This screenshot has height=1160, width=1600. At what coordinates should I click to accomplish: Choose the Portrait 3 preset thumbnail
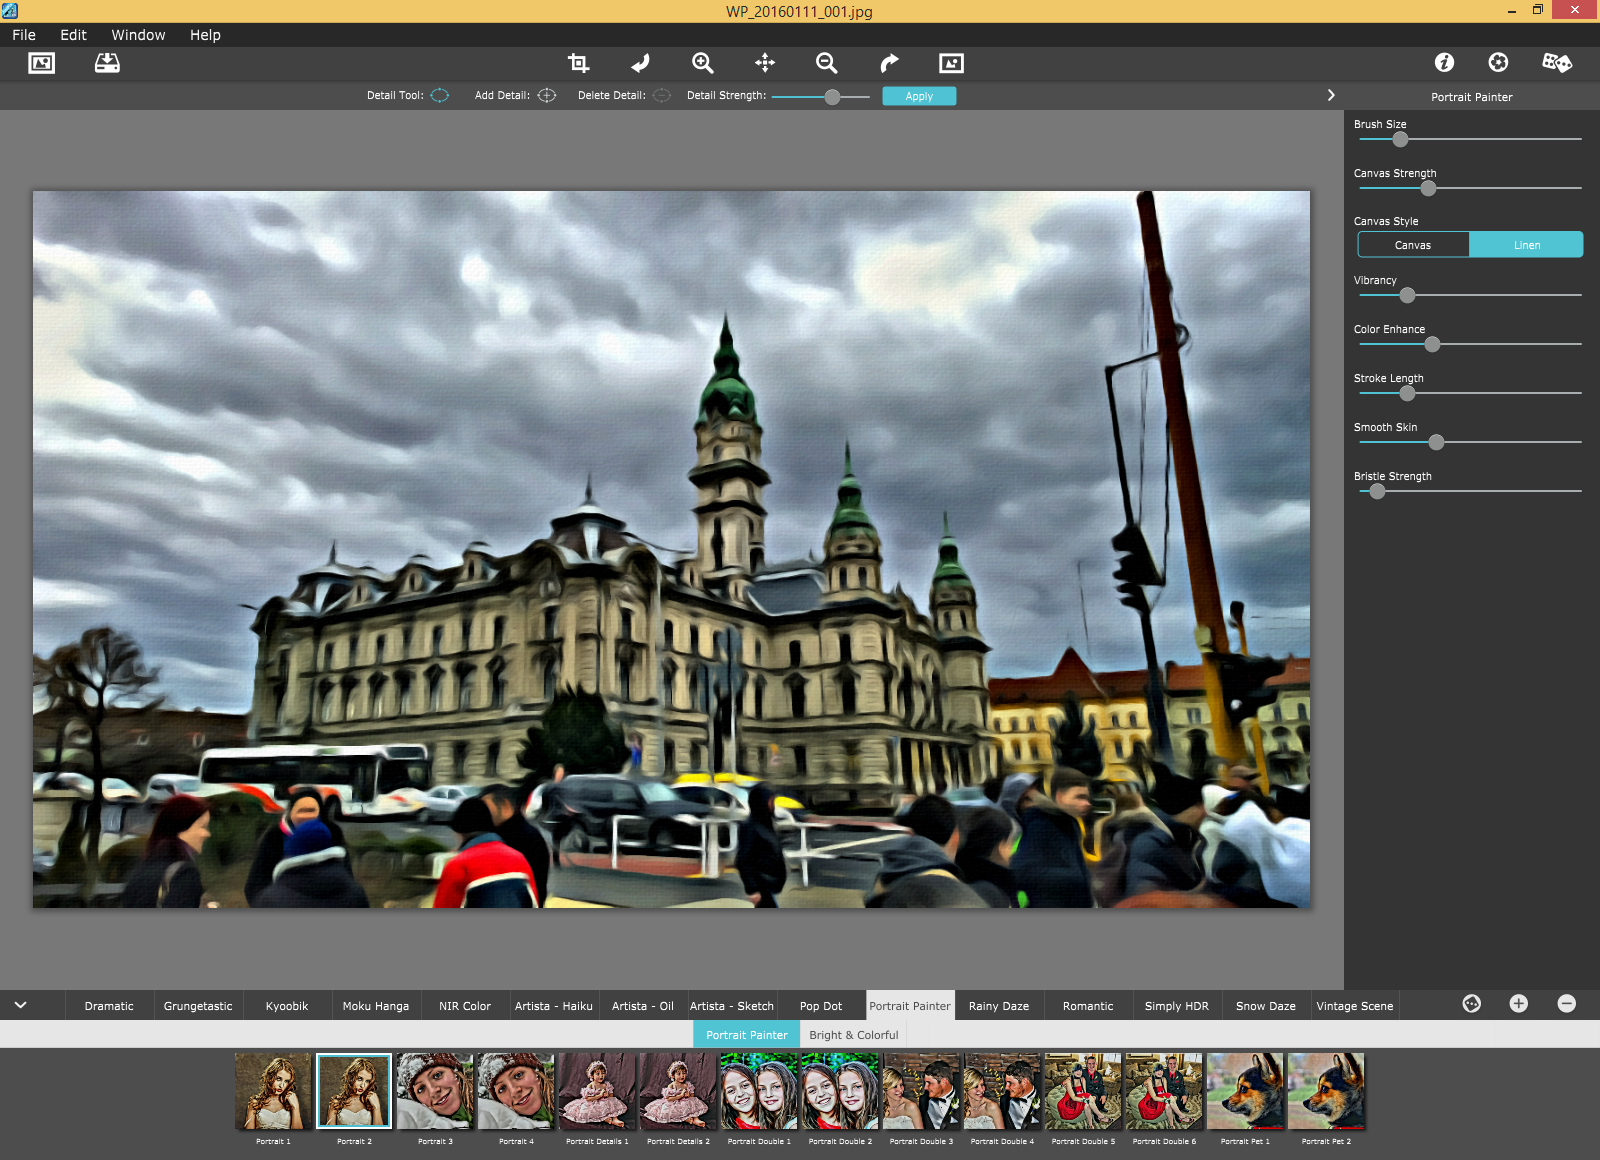point(435,1091)
